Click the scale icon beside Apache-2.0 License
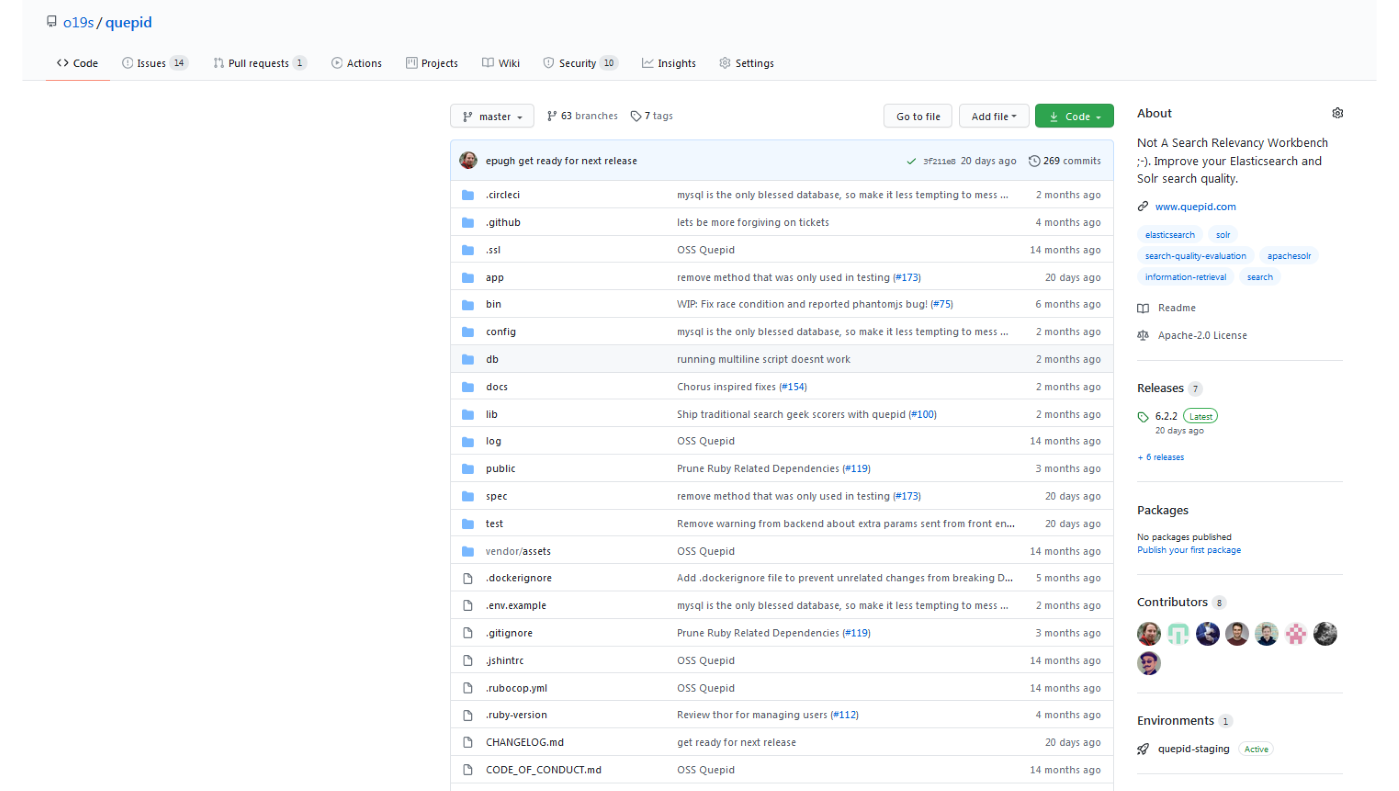 (x=1143, y=335)
